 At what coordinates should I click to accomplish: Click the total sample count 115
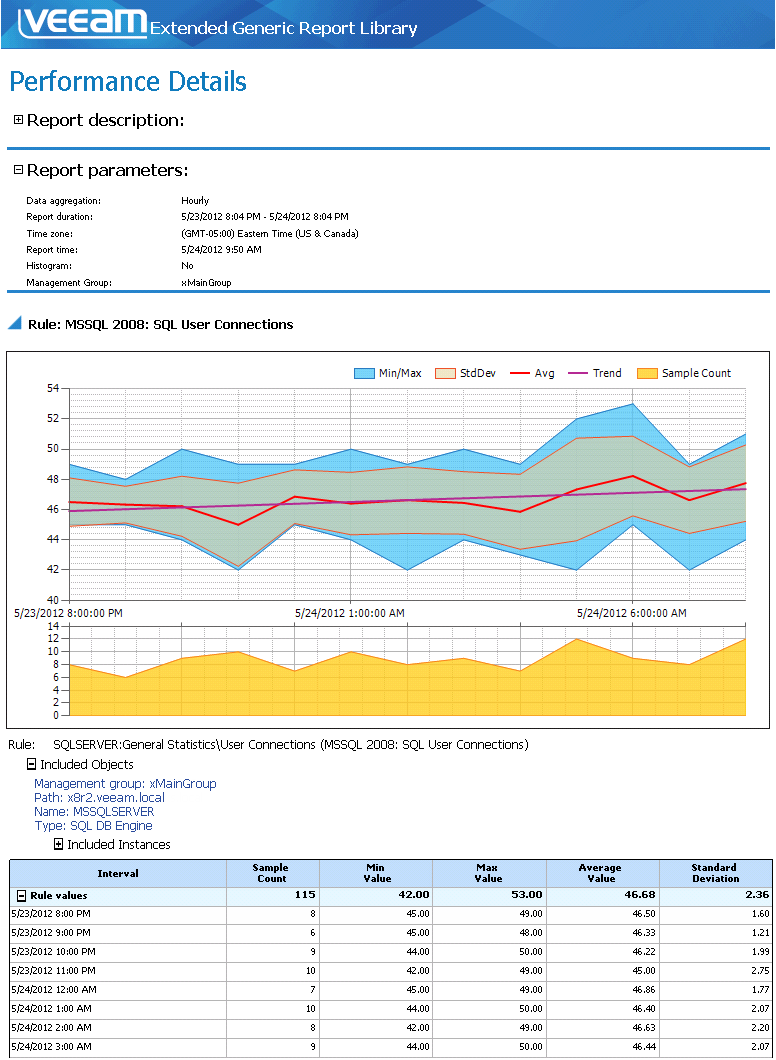[x=305, y=895]
